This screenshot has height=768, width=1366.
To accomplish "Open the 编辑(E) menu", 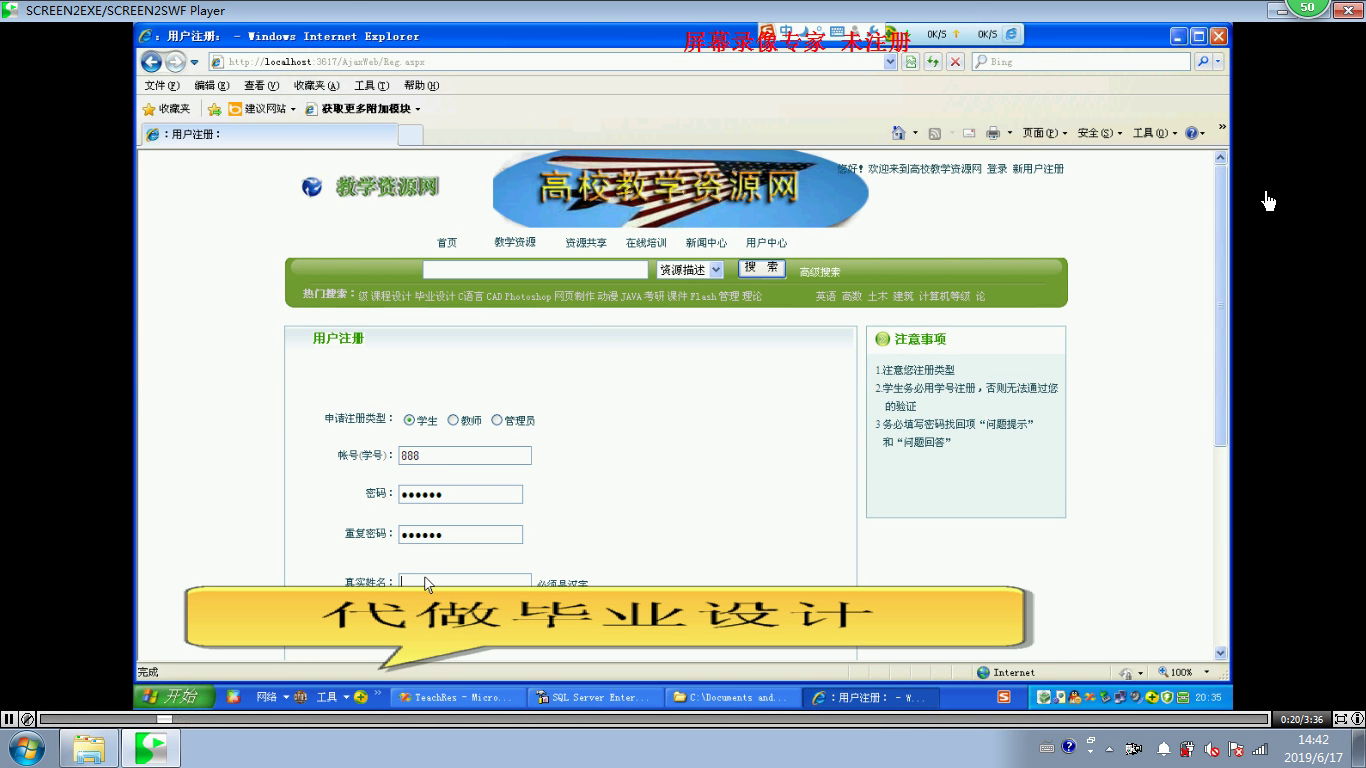I will tap(212, 86).
